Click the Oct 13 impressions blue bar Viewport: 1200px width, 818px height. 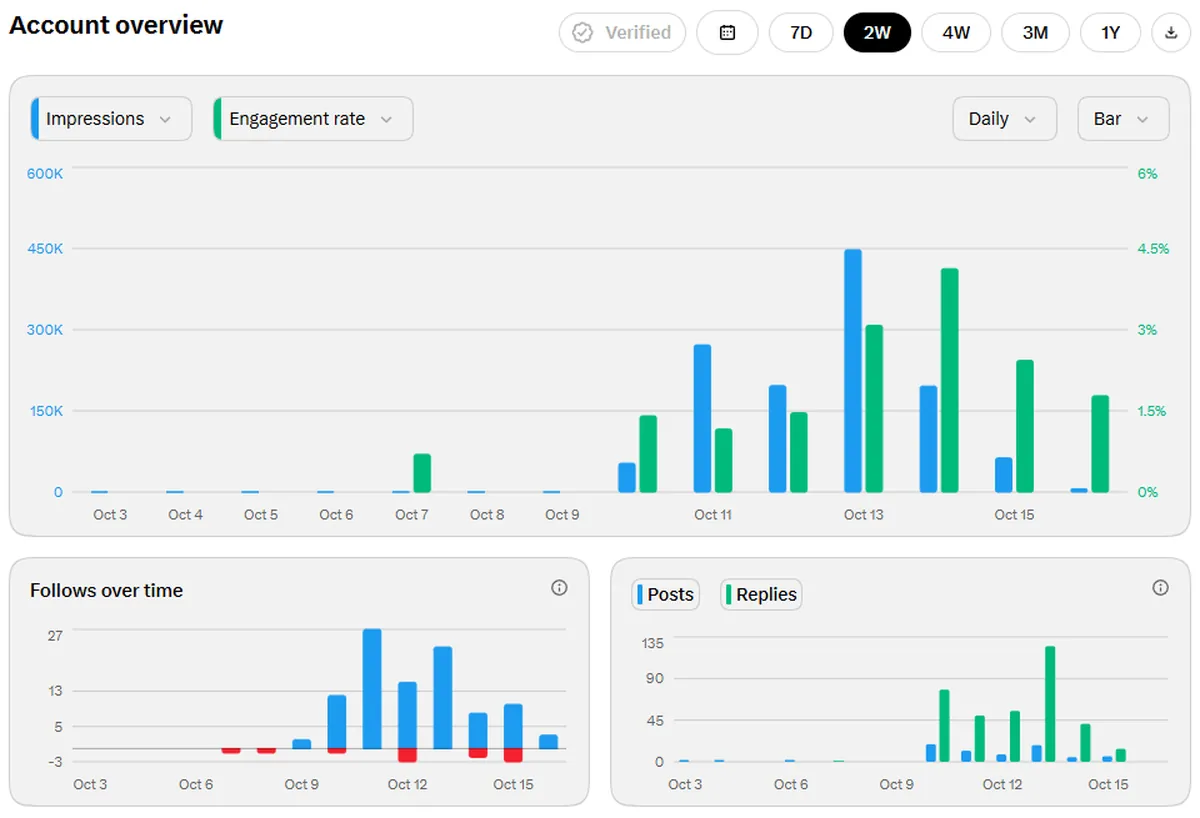[853, 371]
